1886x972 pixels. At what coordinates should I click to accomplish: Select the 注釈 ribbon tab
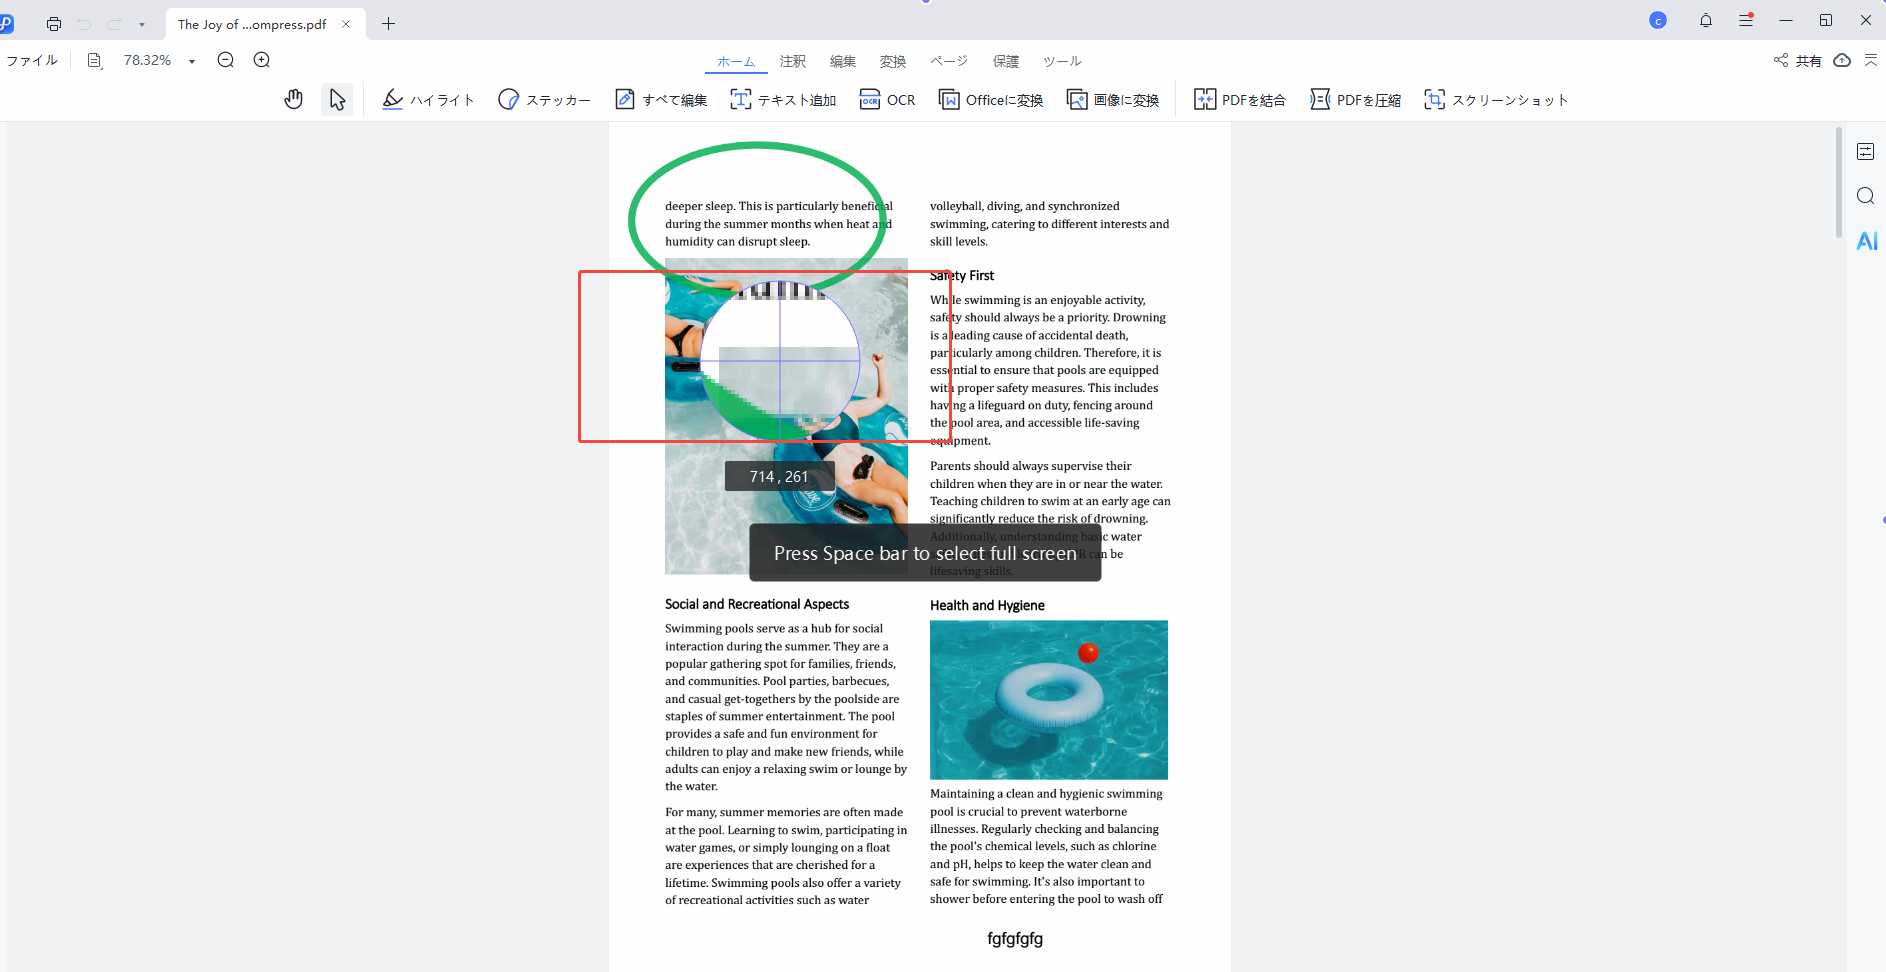tap(793, 61)
